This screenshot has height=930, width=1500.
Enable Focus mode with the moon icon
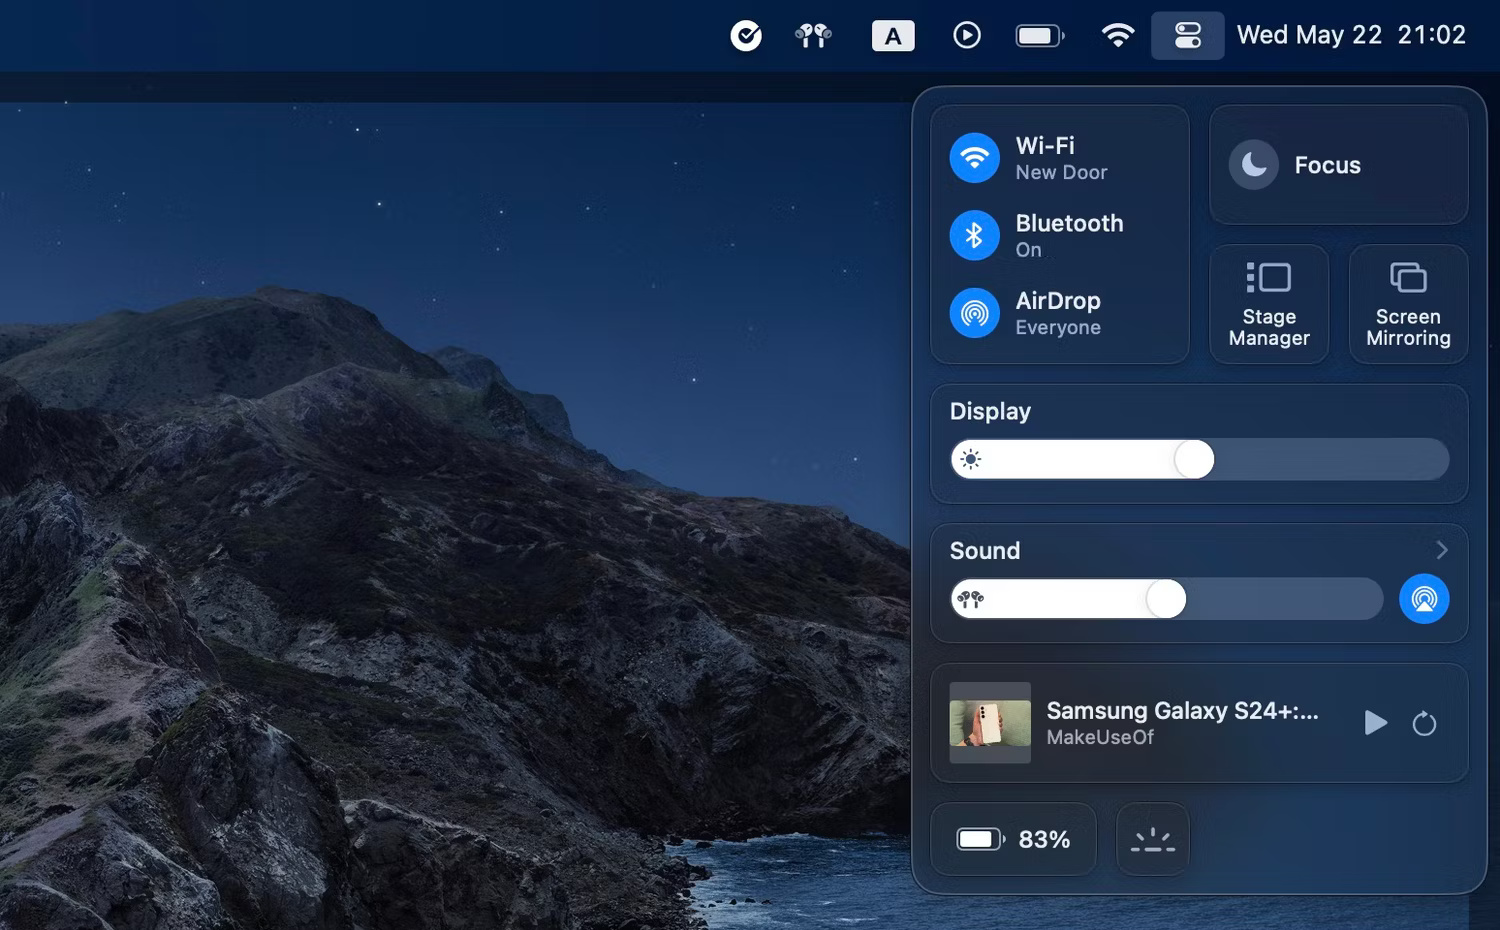pyautogui.click(x=1254, y=165)
